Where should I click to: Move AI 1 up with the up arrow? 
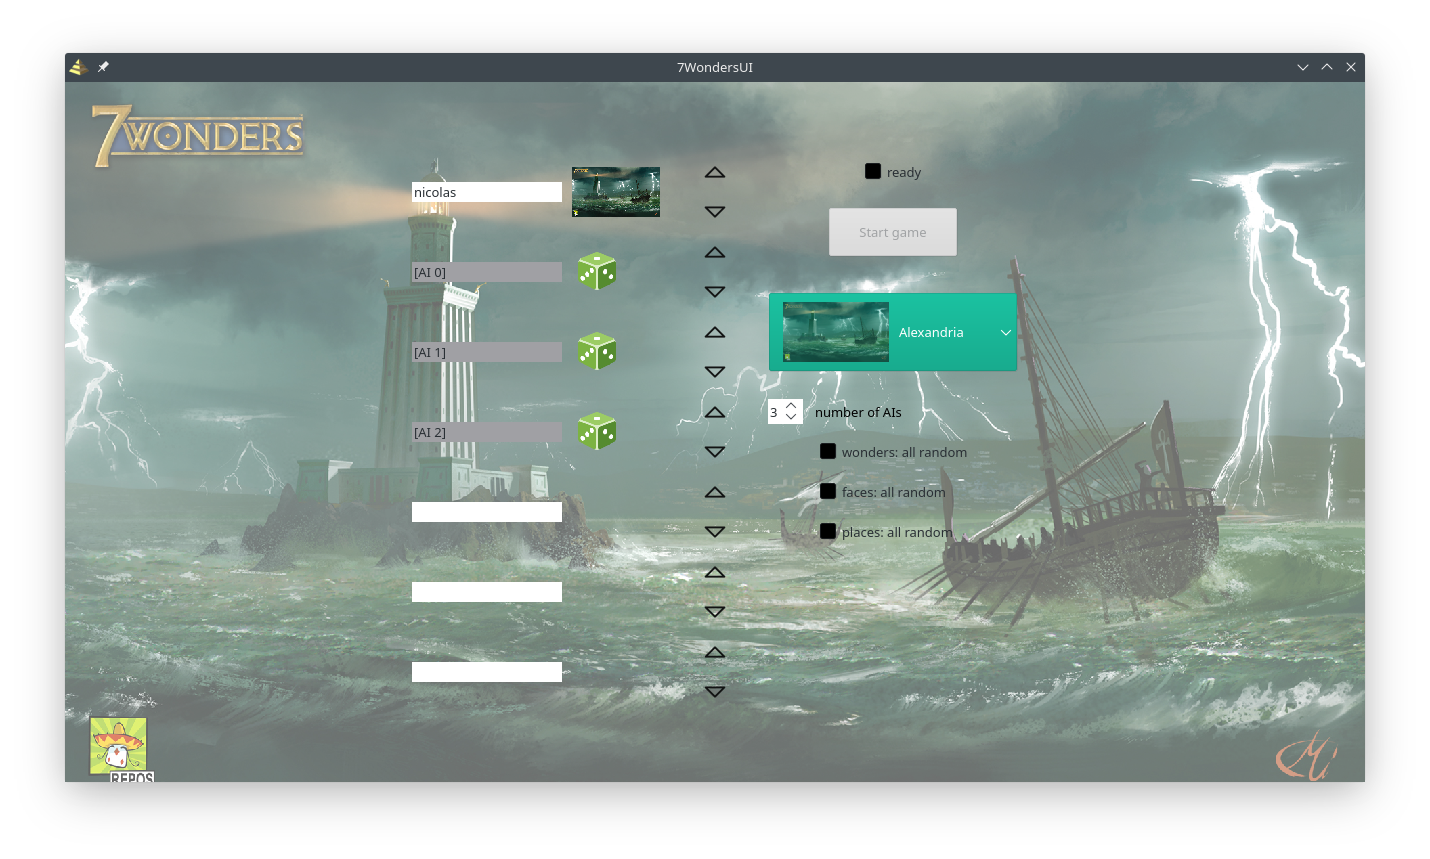pyautogui.click(x=715, y=332)
